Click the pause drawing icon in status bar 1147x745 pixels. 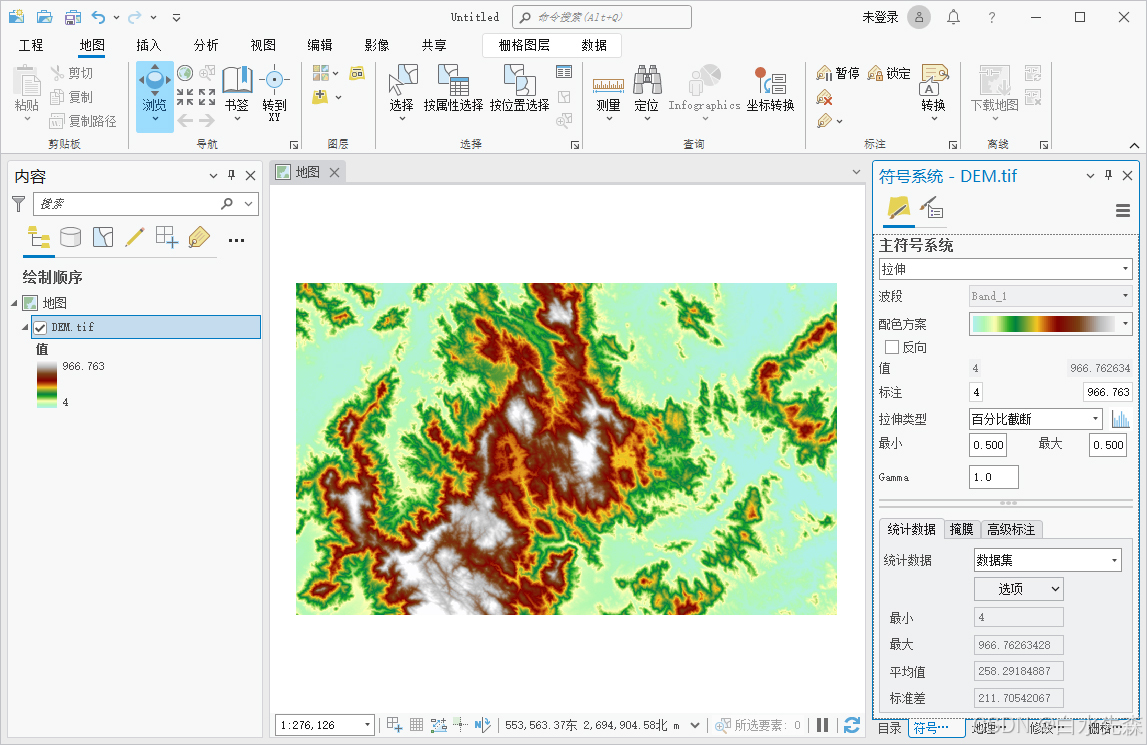pos(822,725)
